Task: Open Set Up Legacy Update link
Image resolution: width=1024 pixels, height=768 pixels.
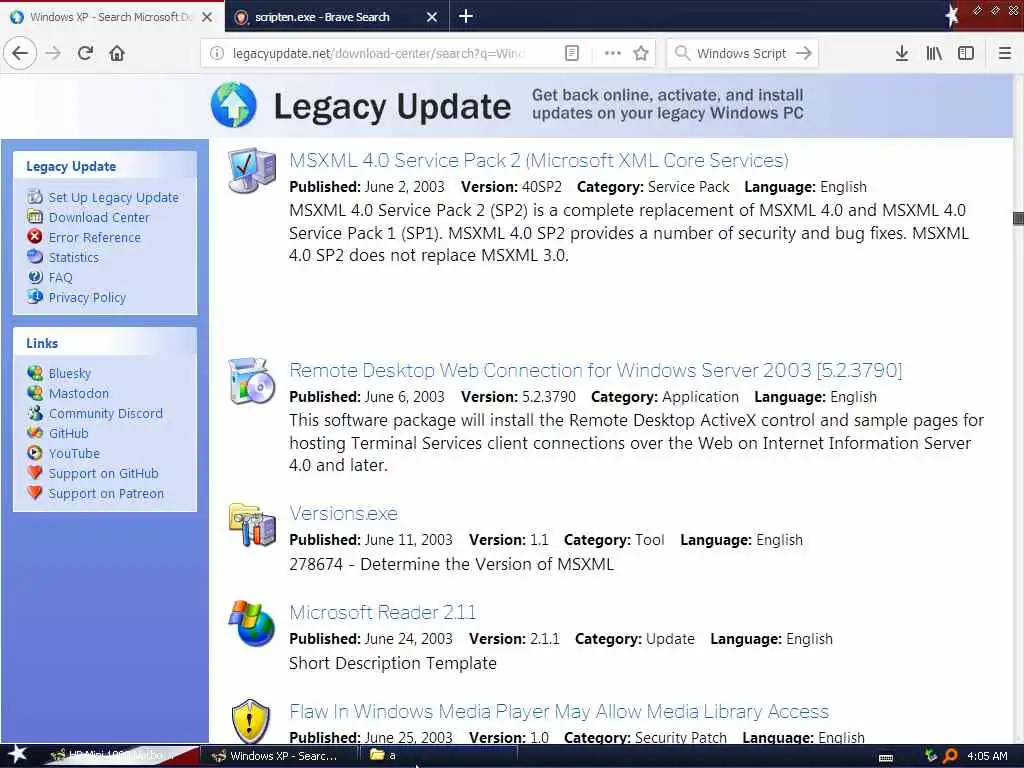Action: (x=113, y=197)
